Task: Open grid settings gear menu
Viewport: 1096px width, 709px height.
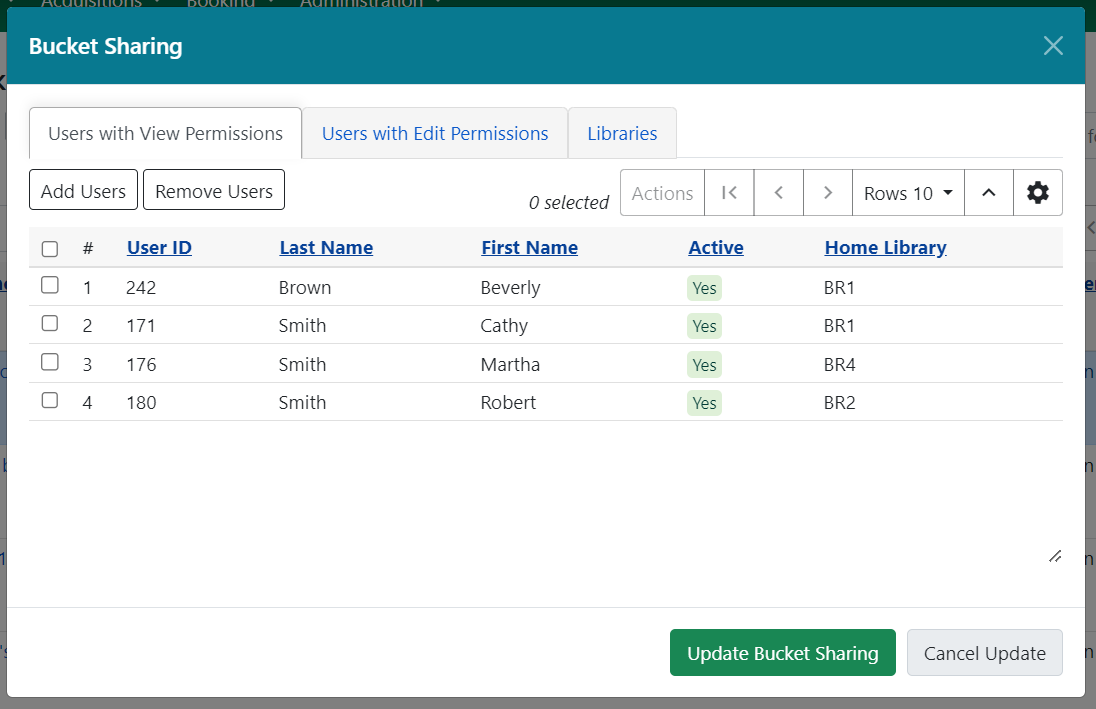Action: coord(1038,193)
